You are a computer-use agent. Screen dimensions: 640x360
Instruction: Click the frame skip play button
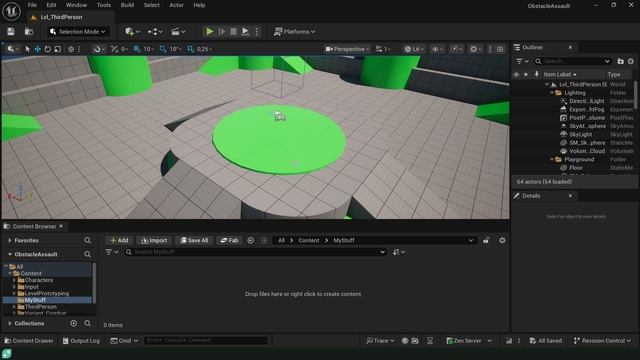(x=222, y=31)
